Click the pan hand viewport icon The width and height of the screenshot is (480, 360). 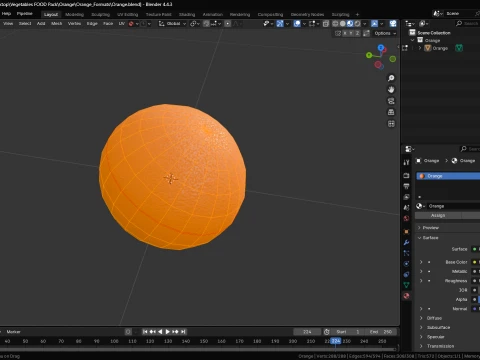(391, 89)
